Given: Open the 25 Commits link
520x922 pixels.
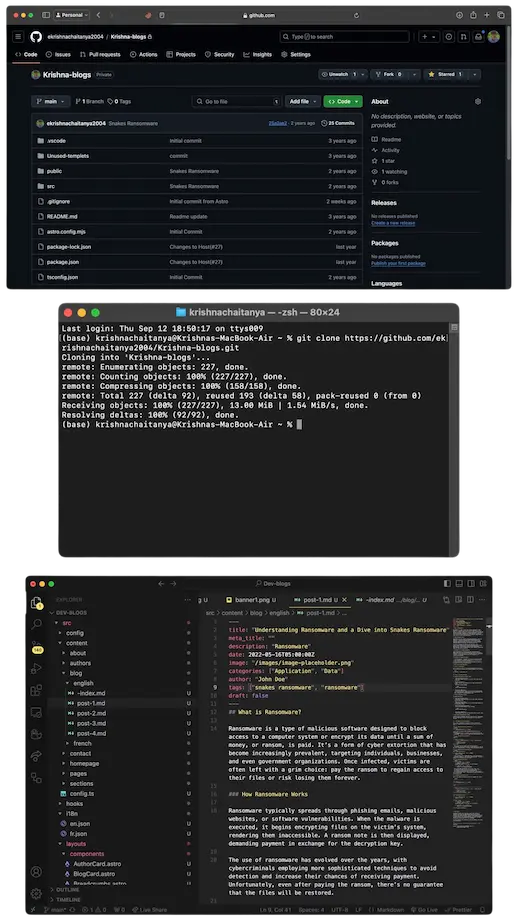Looking at the screenshot, I should click(338, 123).
